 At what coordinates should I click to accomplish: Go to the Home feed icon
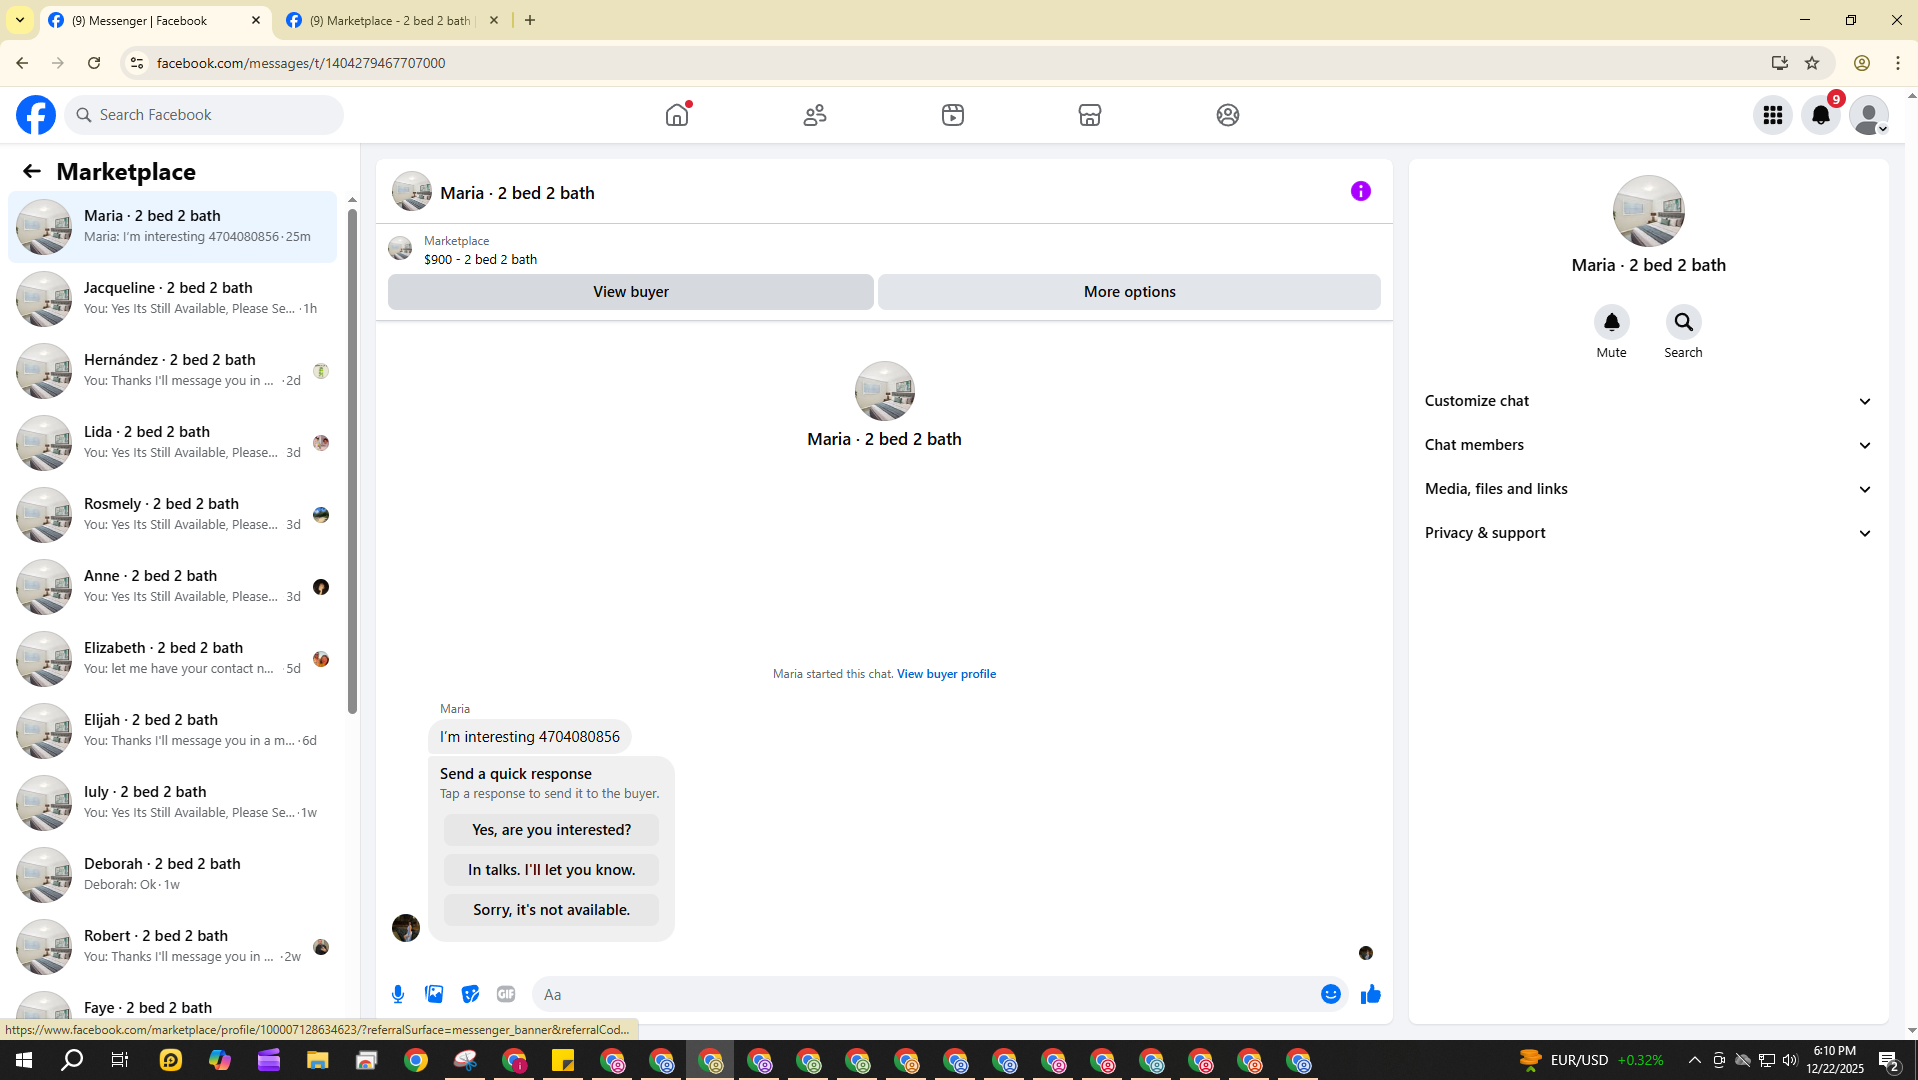pyautogui.click(x=677, y=115)
